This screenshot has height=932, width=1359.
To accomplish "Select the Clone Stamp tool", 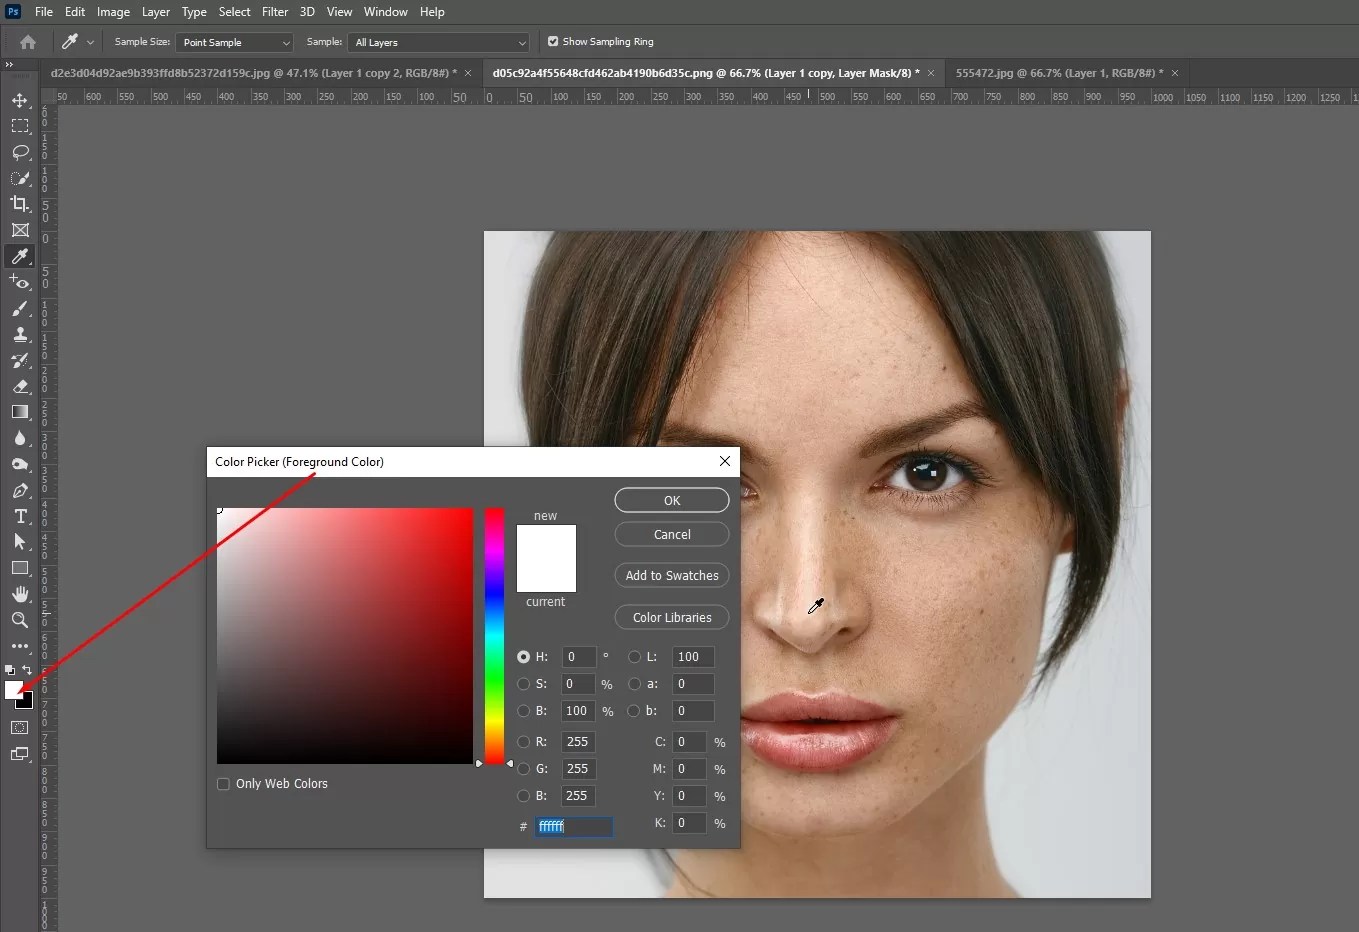I will pyautogui.click(x=20, y=335).
